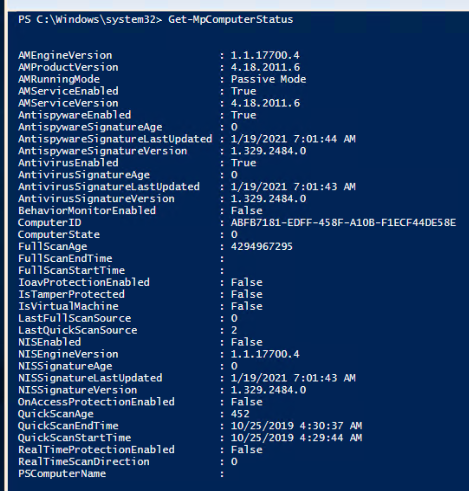Click the FullScanAge value 4294967295

[x=262, y=247]
